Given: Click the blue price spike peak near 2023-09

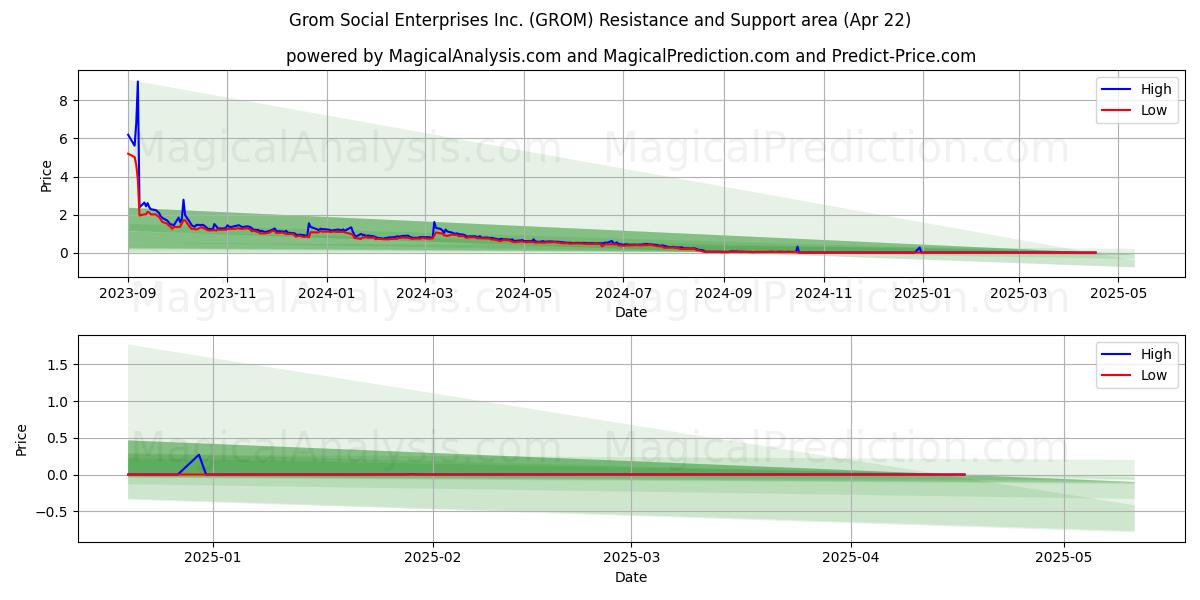Looking at the screenshot, I should (x=138, y=83).
